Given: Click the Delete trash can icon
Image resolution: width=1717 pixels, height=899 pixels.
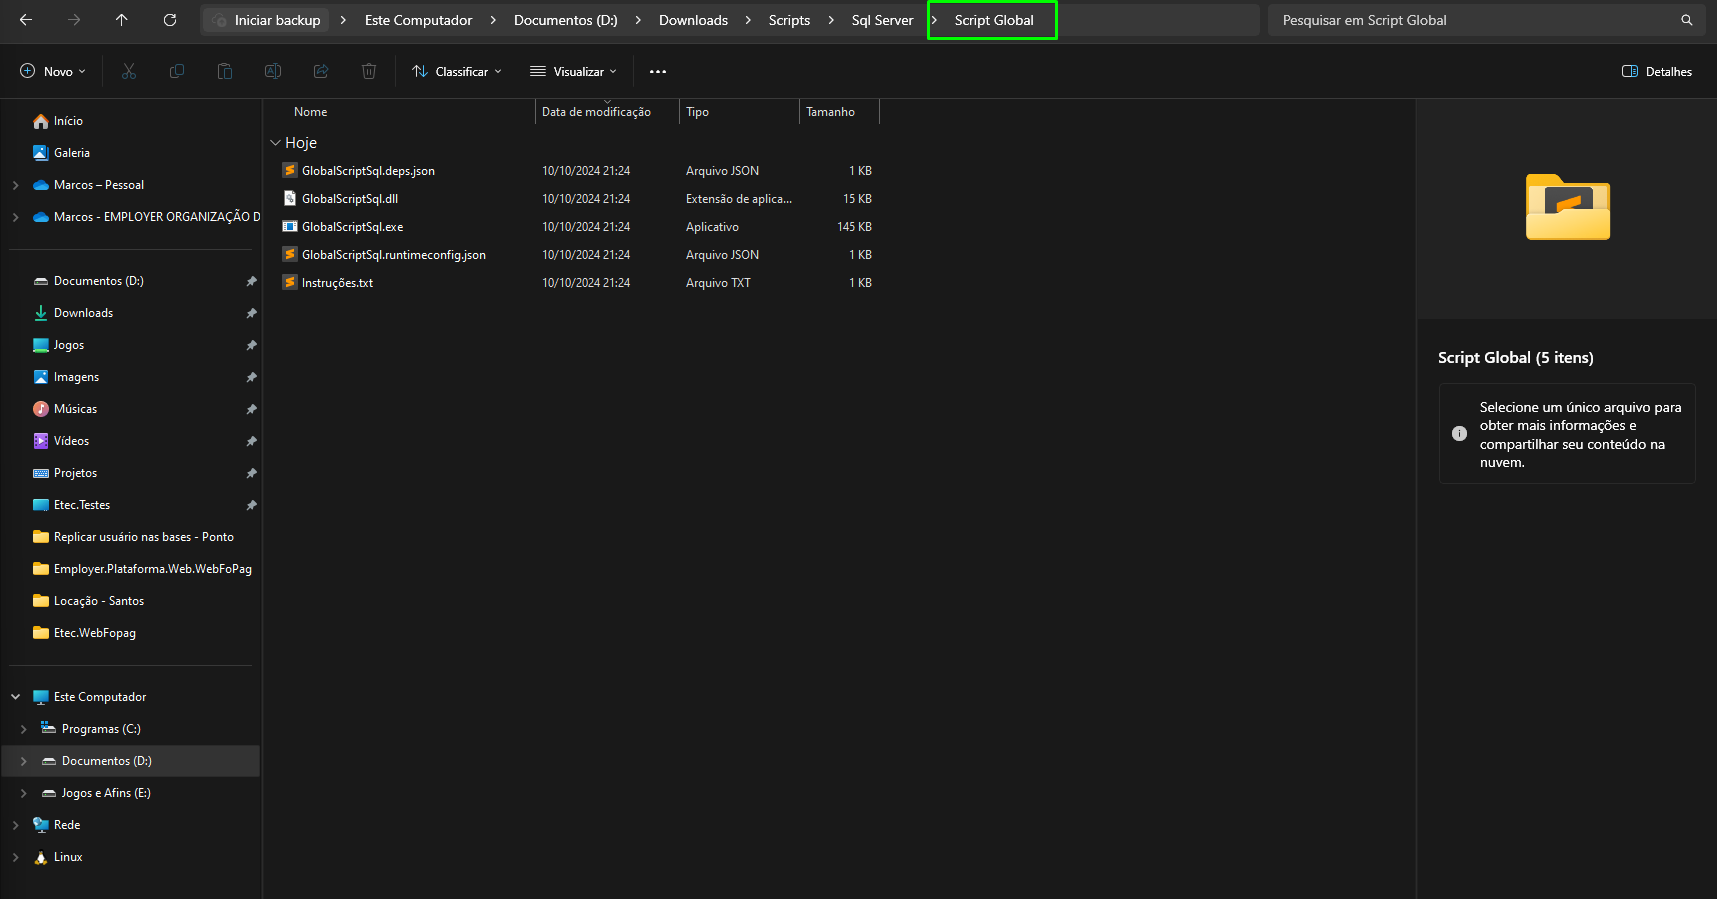Looking at the screenshot, I should coord(369,71).
